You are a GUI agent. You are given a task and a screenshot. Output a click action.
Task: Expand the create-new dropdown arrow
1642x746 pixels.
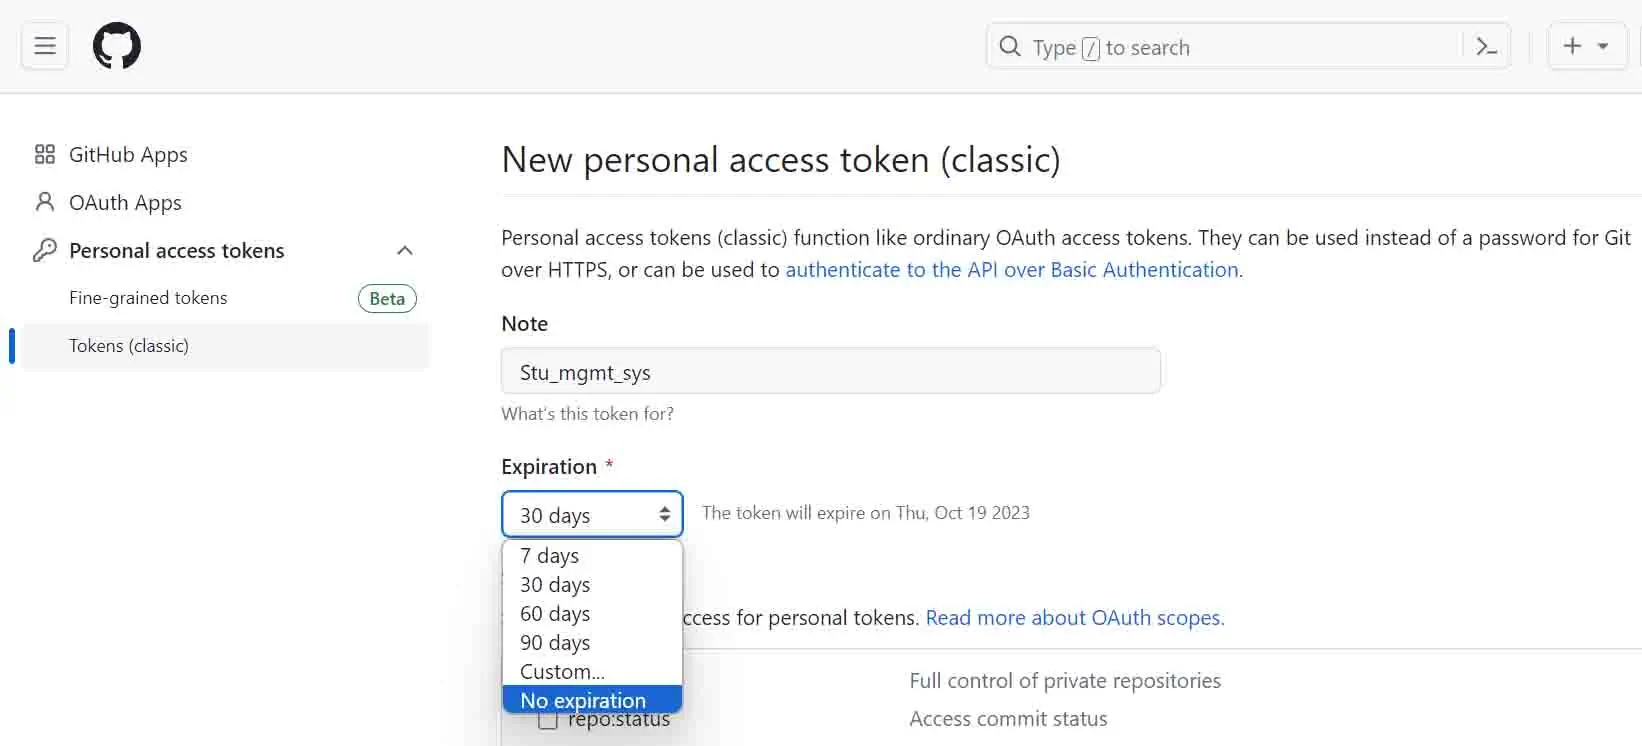click(x=1603, y=47)
